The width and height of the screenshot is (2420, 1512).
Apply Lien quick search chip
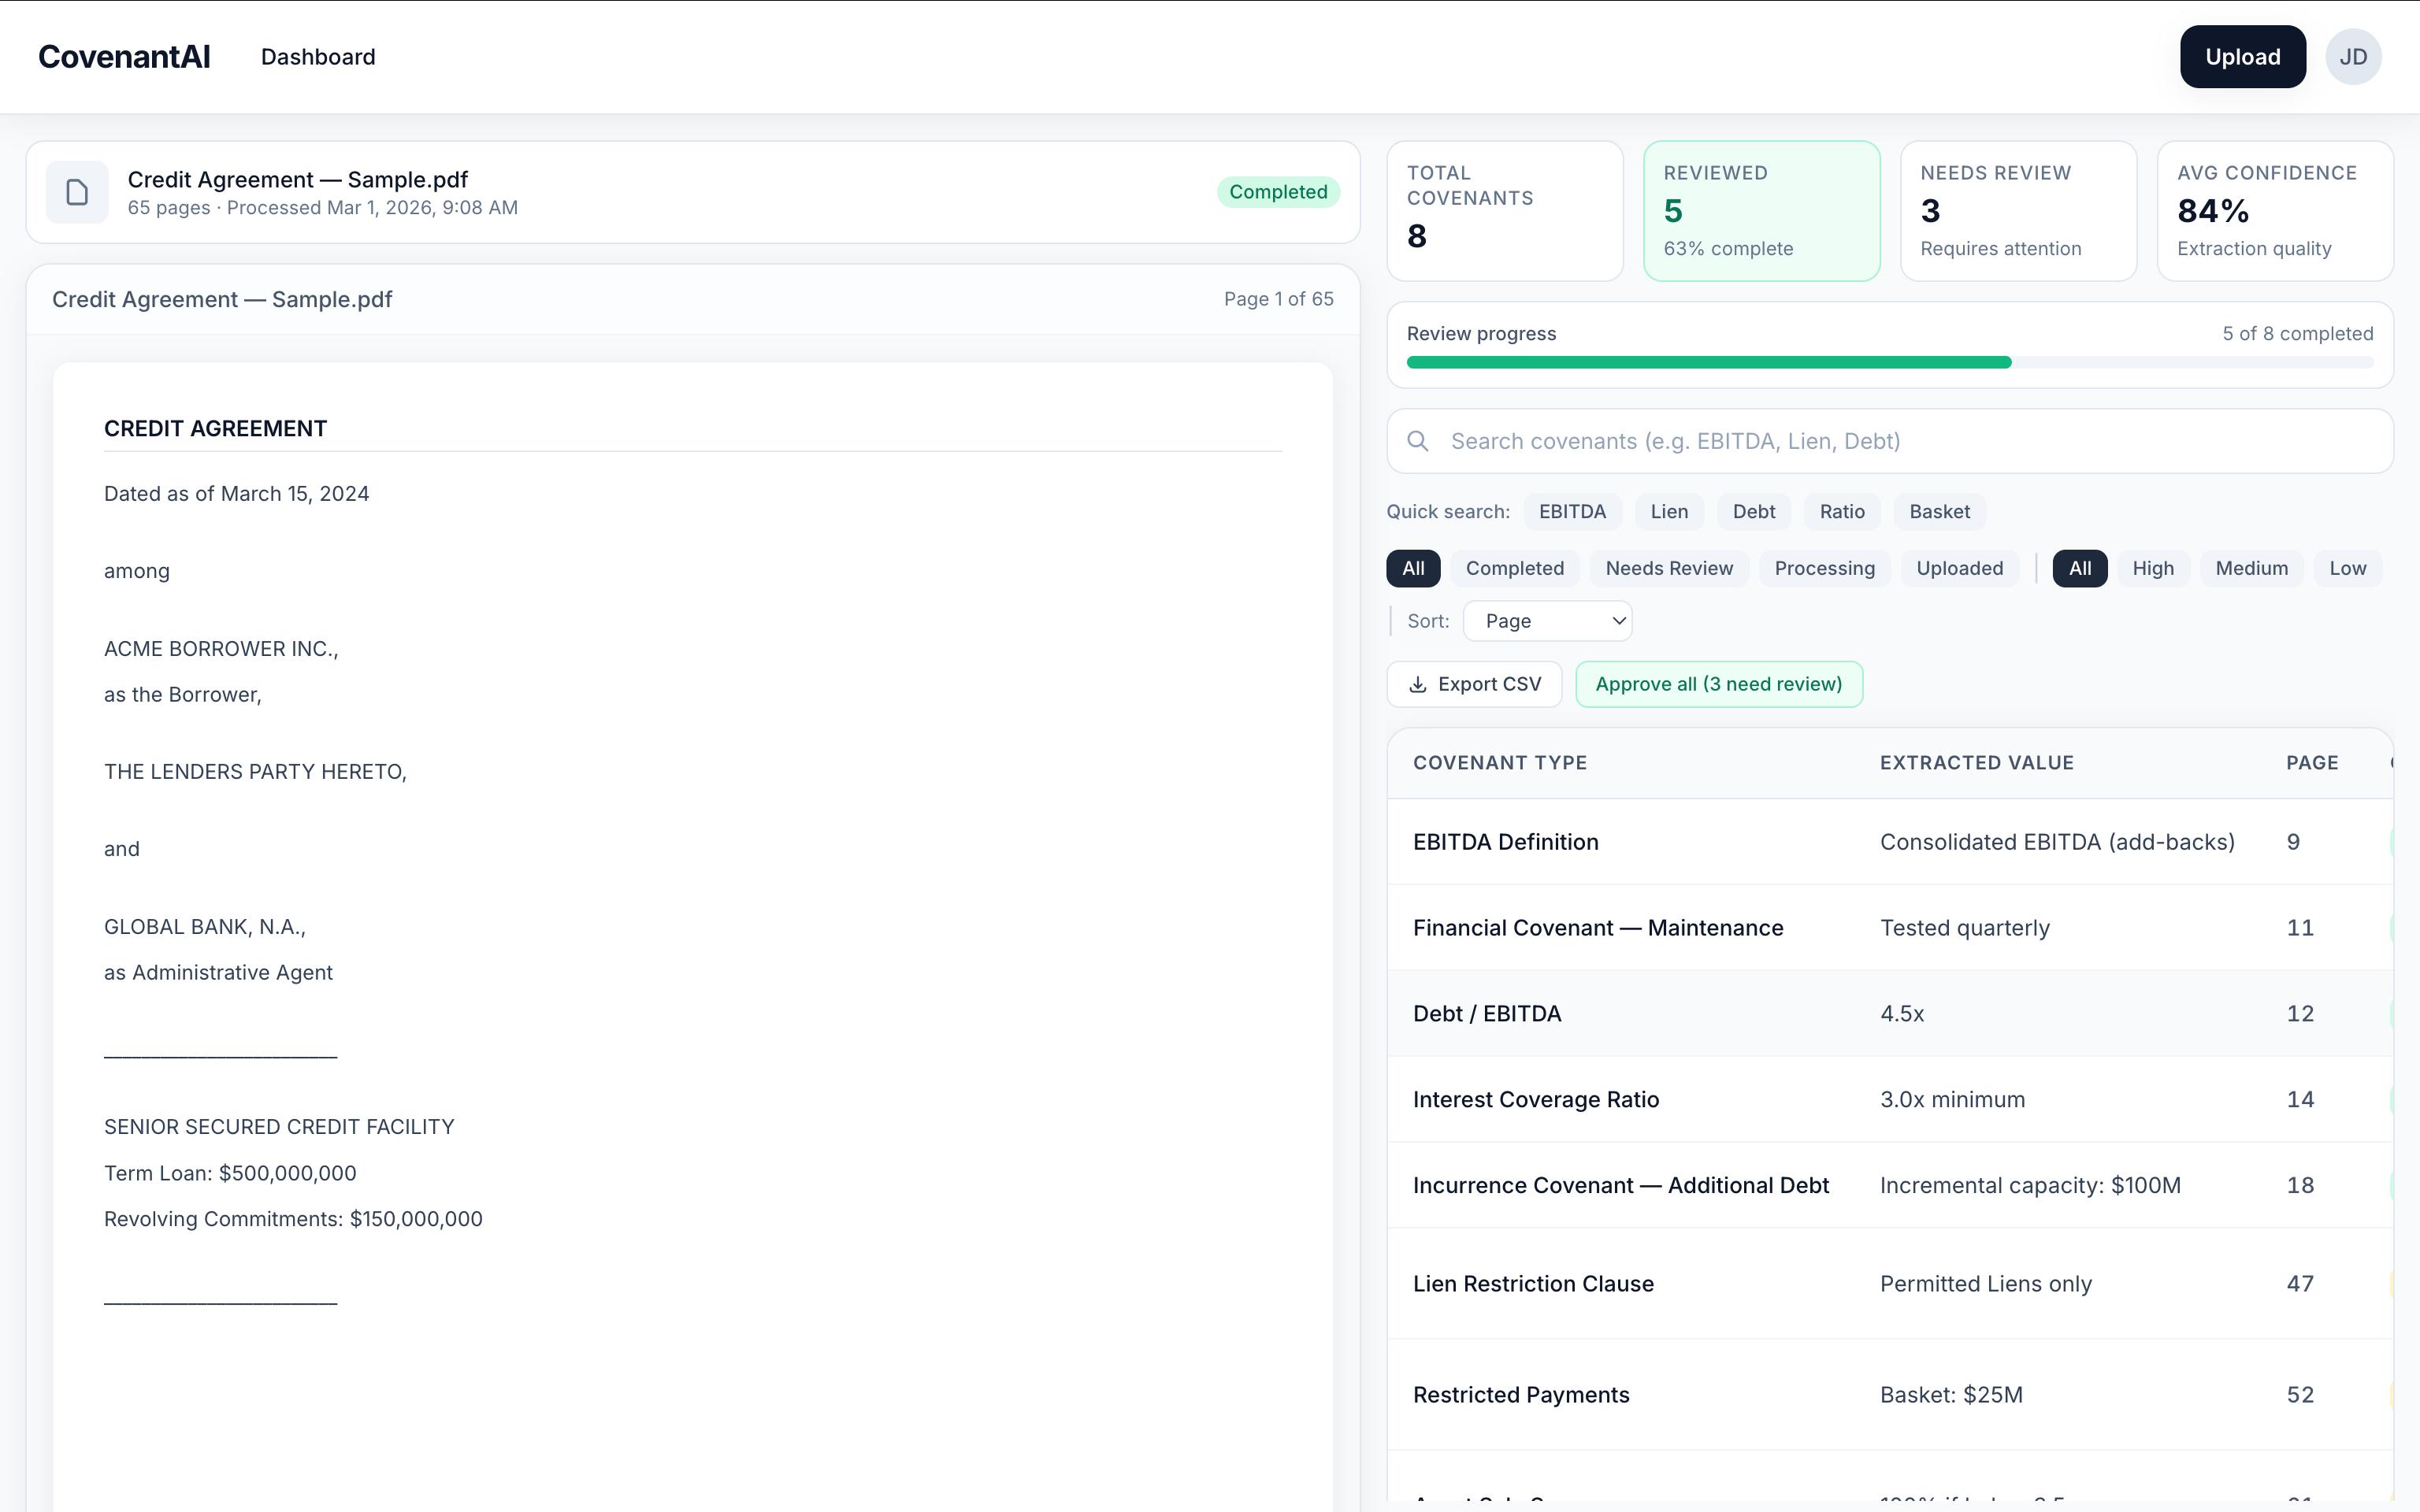coord(1669,512)
